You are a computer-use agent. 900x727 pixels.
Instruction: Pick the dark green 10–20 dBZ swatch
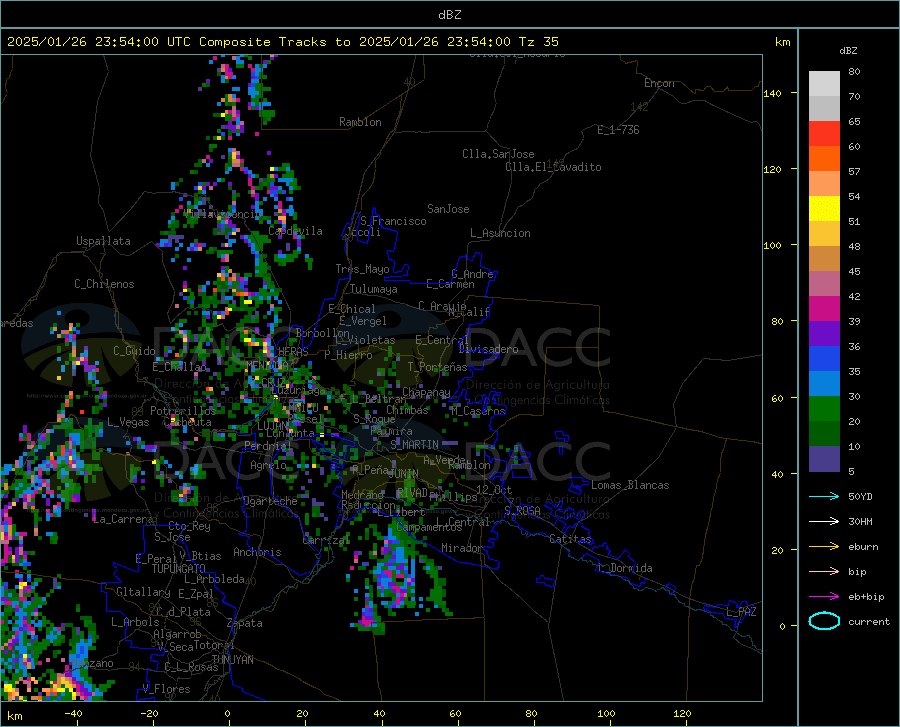tap(824, 434)
